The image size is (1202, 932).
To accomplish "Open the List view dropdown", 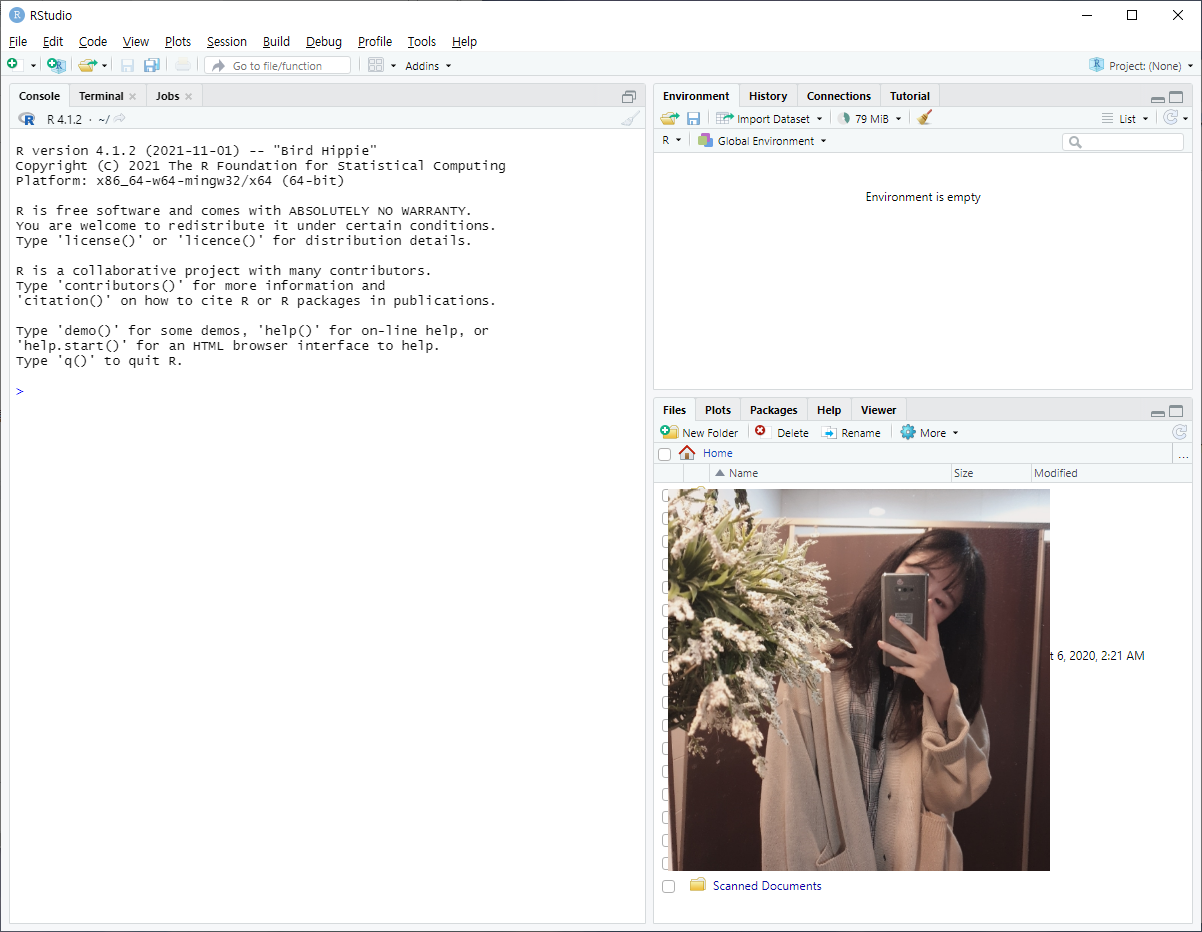I will point(1125,119).
